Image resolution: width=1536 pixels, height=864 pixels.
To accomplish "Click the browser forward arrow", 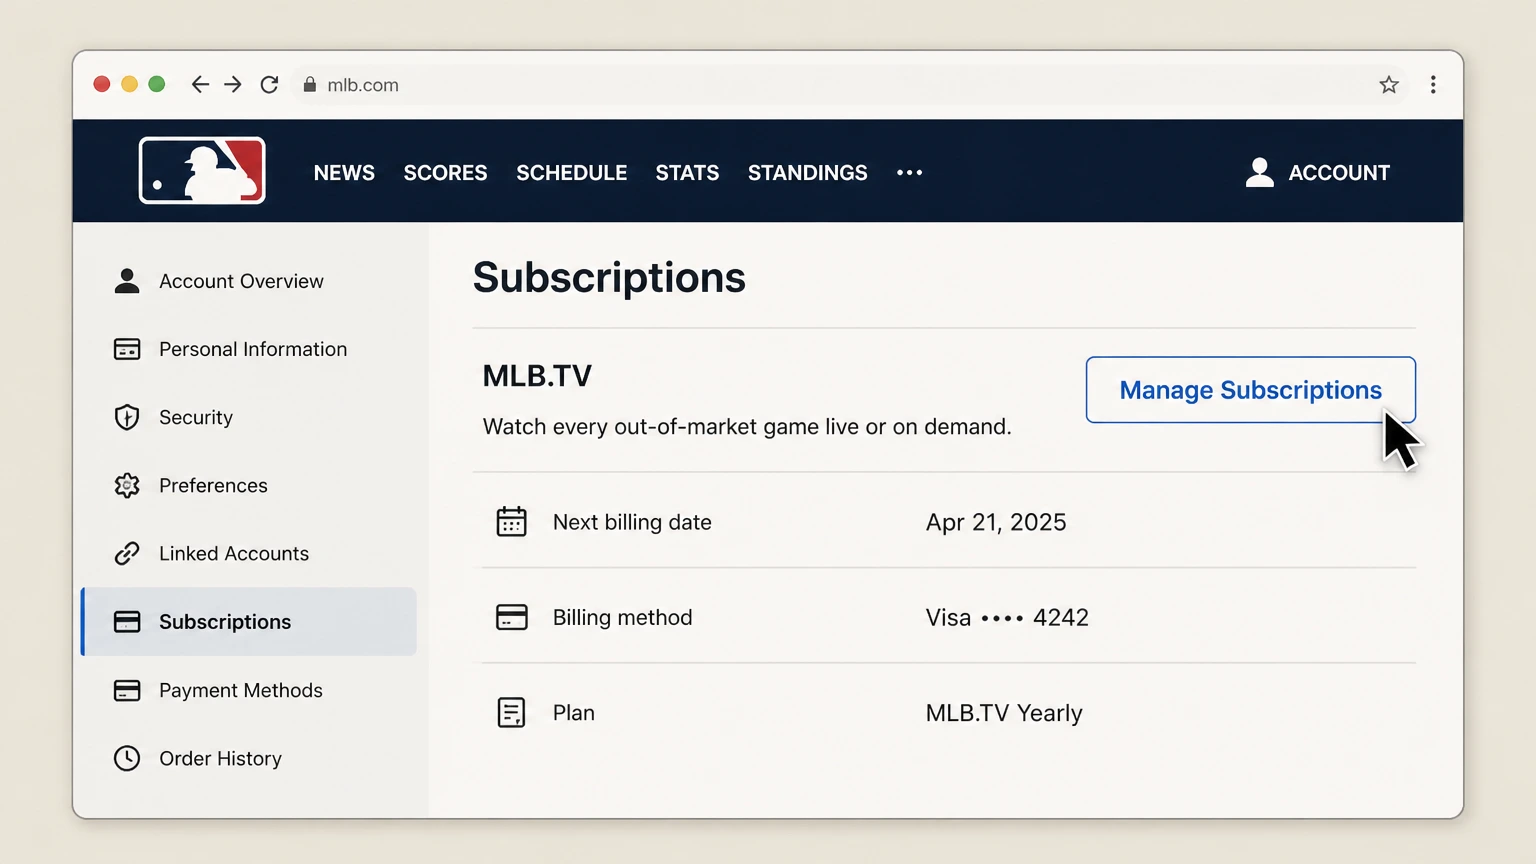I will coord(233,85).
